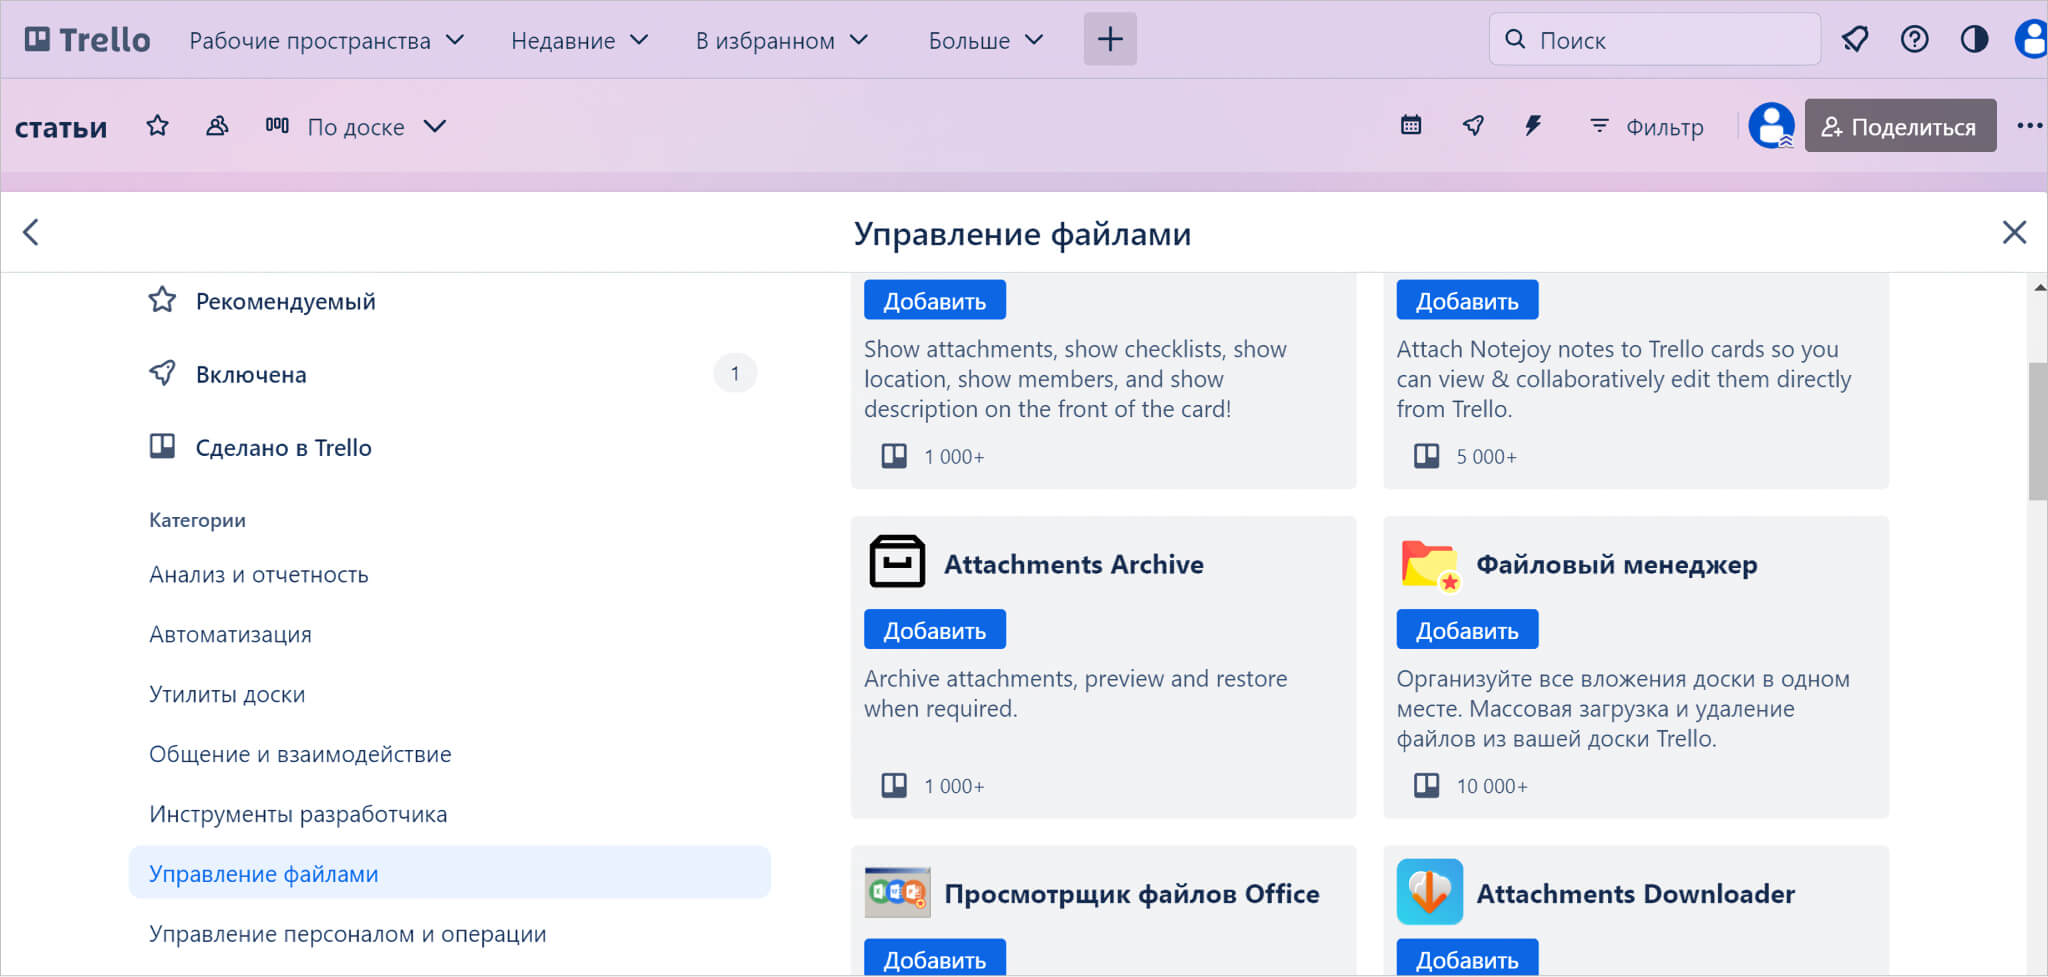Screen dimensions: 2048x977
Task: Star the статьи board
Action: click(x=157, y=126)
